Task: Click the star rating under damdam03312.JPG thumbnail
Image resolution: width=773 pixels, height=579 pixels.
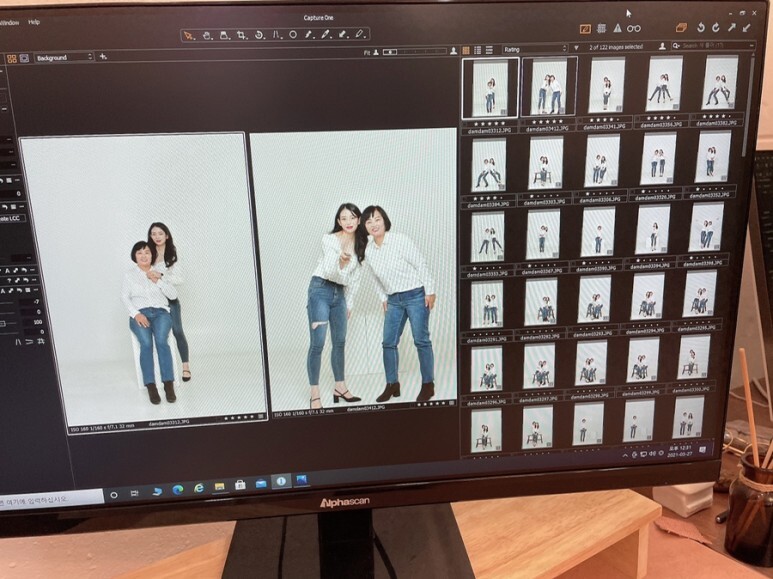Action: 490,123
